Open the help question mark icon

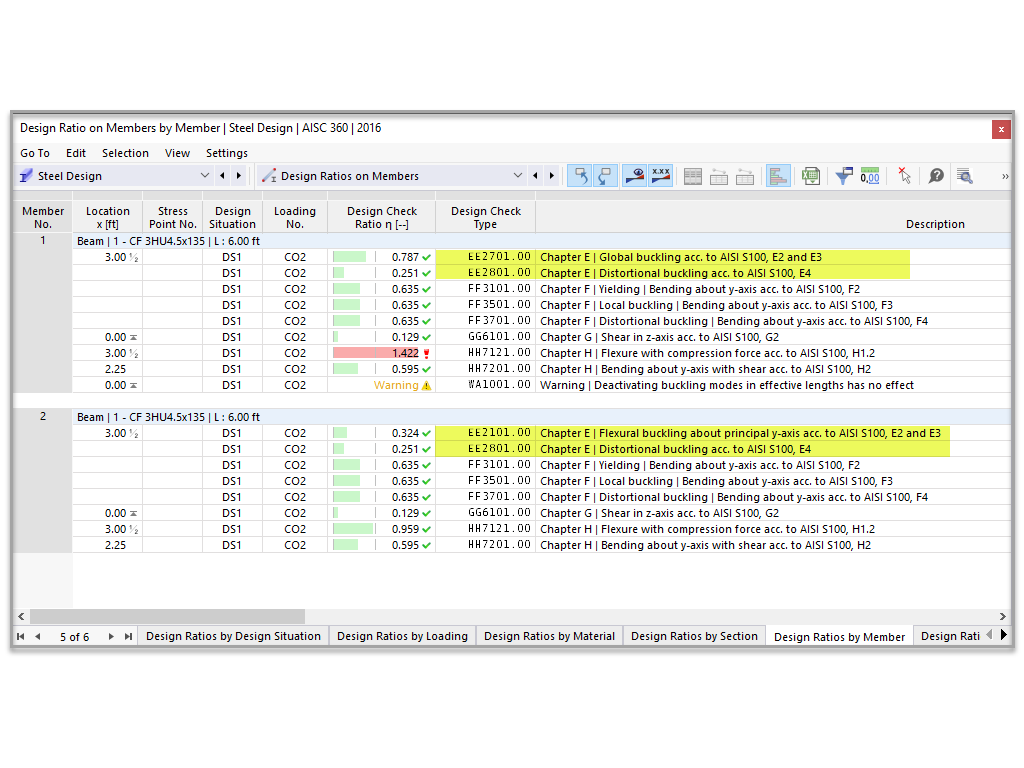click(935, 175)
